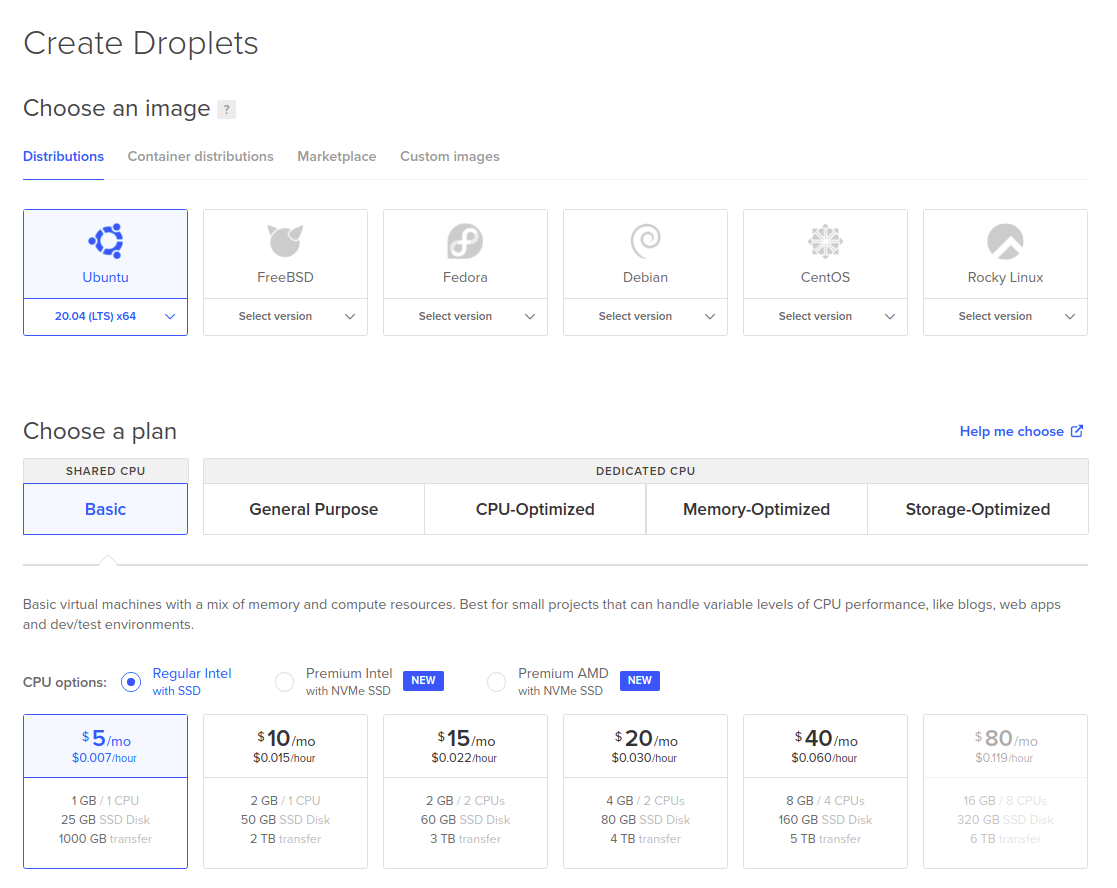Viewport: 1117px width, 888px height.
Task: Choose the FreeBSD logo icon
Action: point(285,241)
